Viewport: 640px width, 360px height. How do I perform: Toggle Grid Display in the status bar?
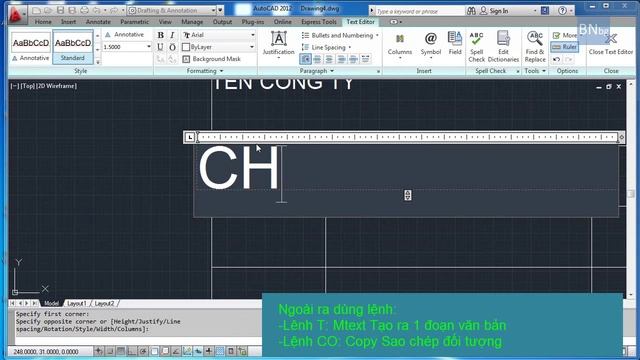coord(121,351)
